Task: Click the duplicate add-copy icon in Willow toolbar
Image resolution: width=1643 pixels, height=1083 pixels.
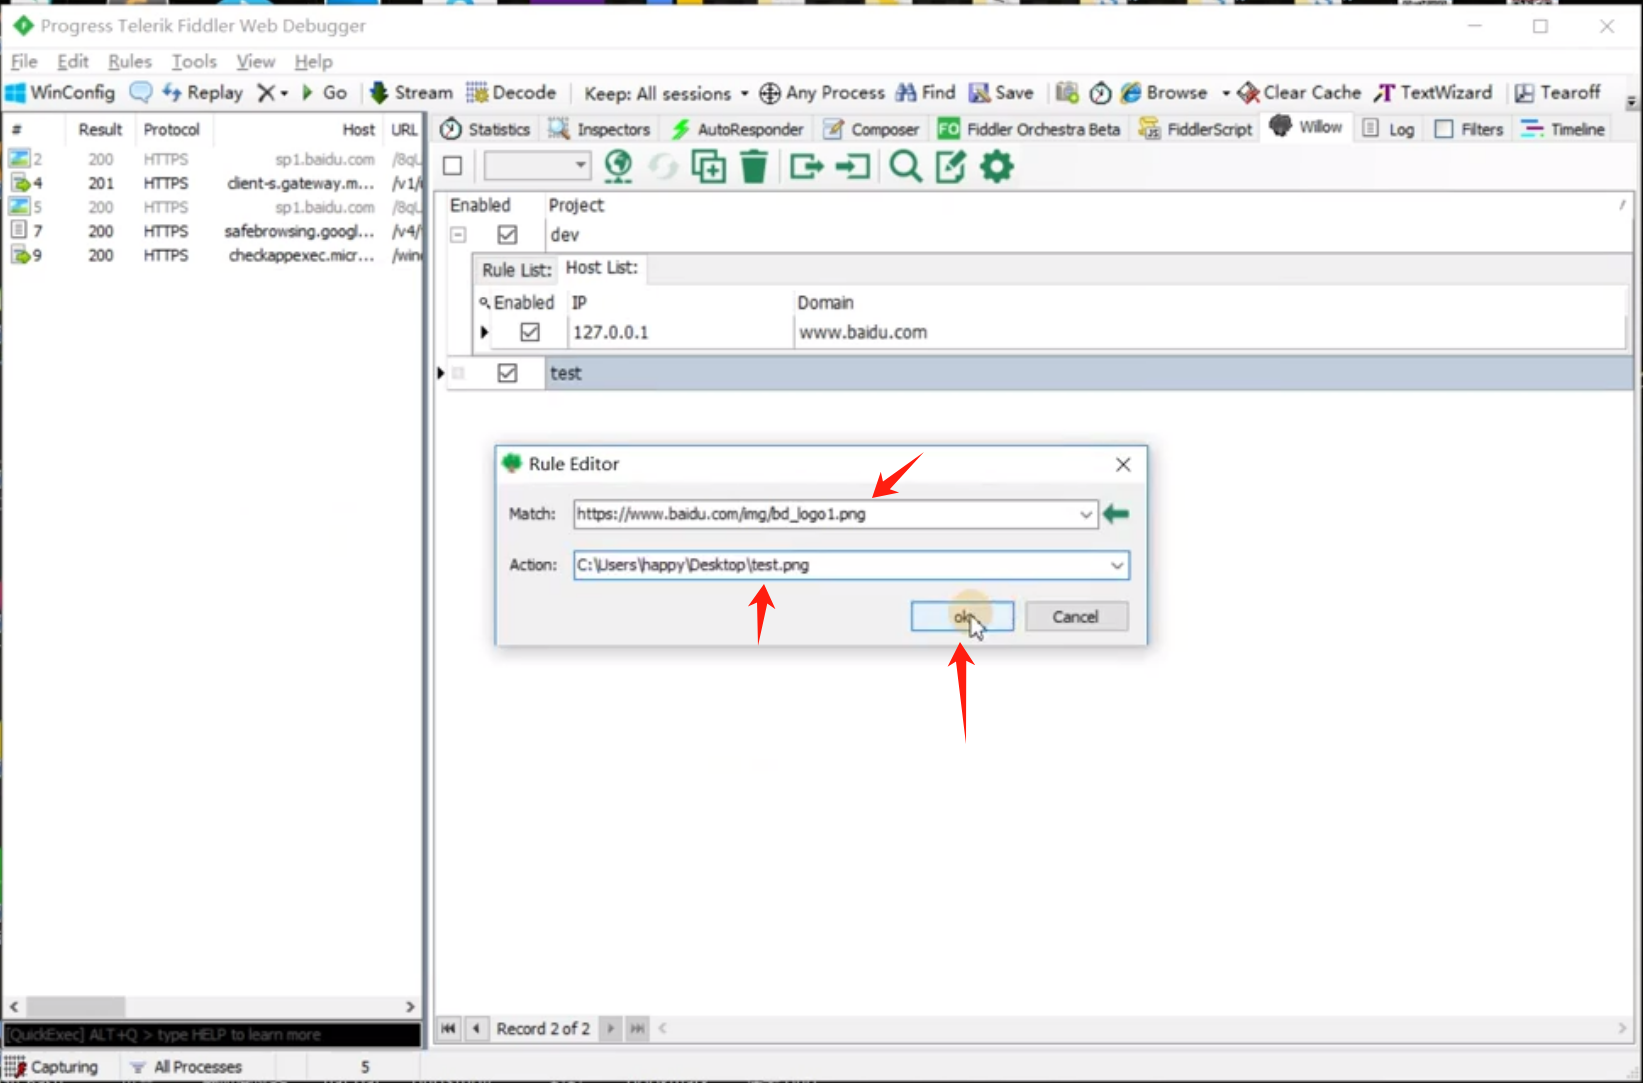Action: coord(708,166)
